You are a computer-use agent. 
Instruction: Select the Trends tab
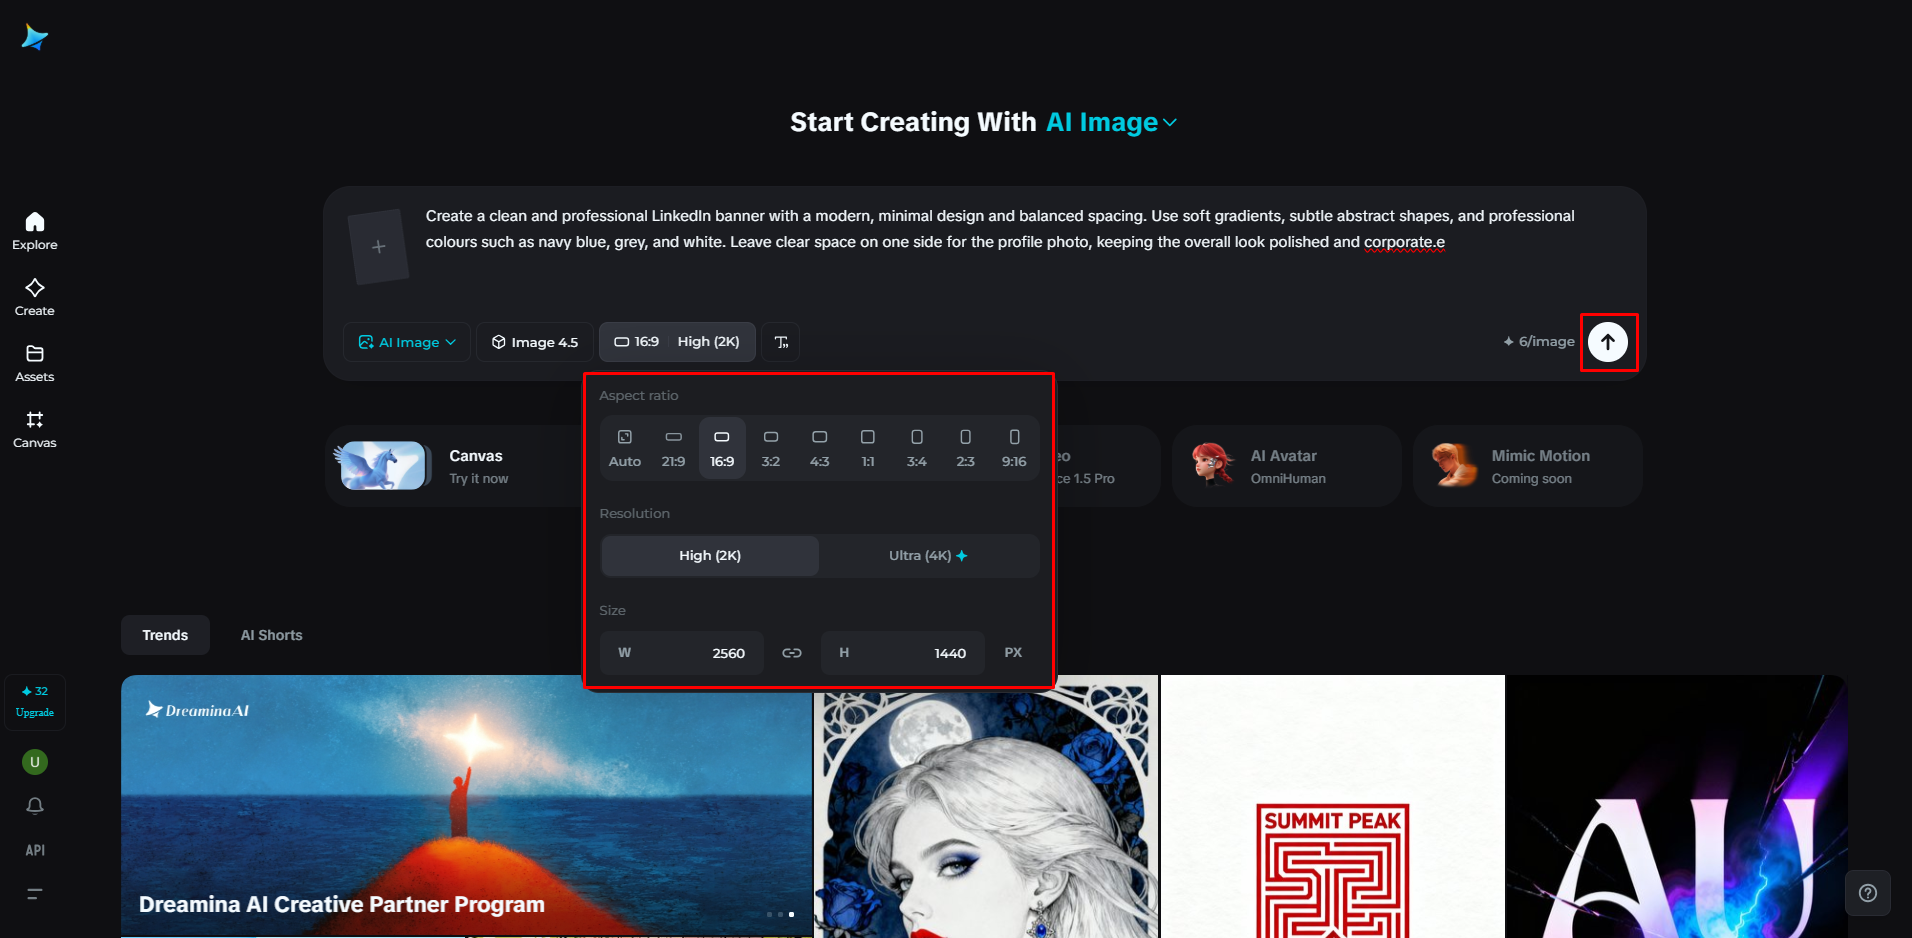tap(165, 635)
